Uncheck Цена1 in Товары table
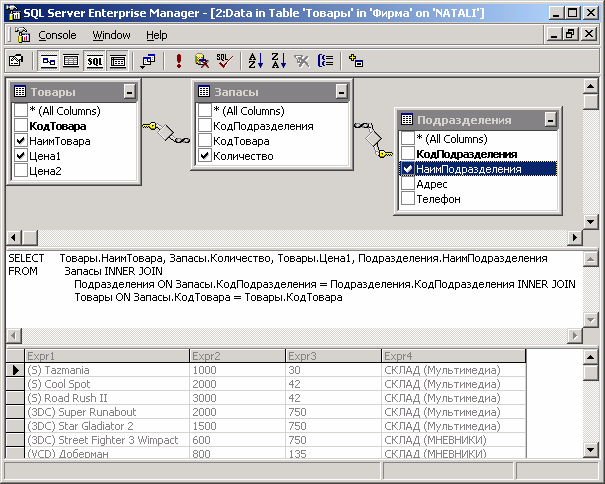This screenshot has width=605, height=484. 20,156
